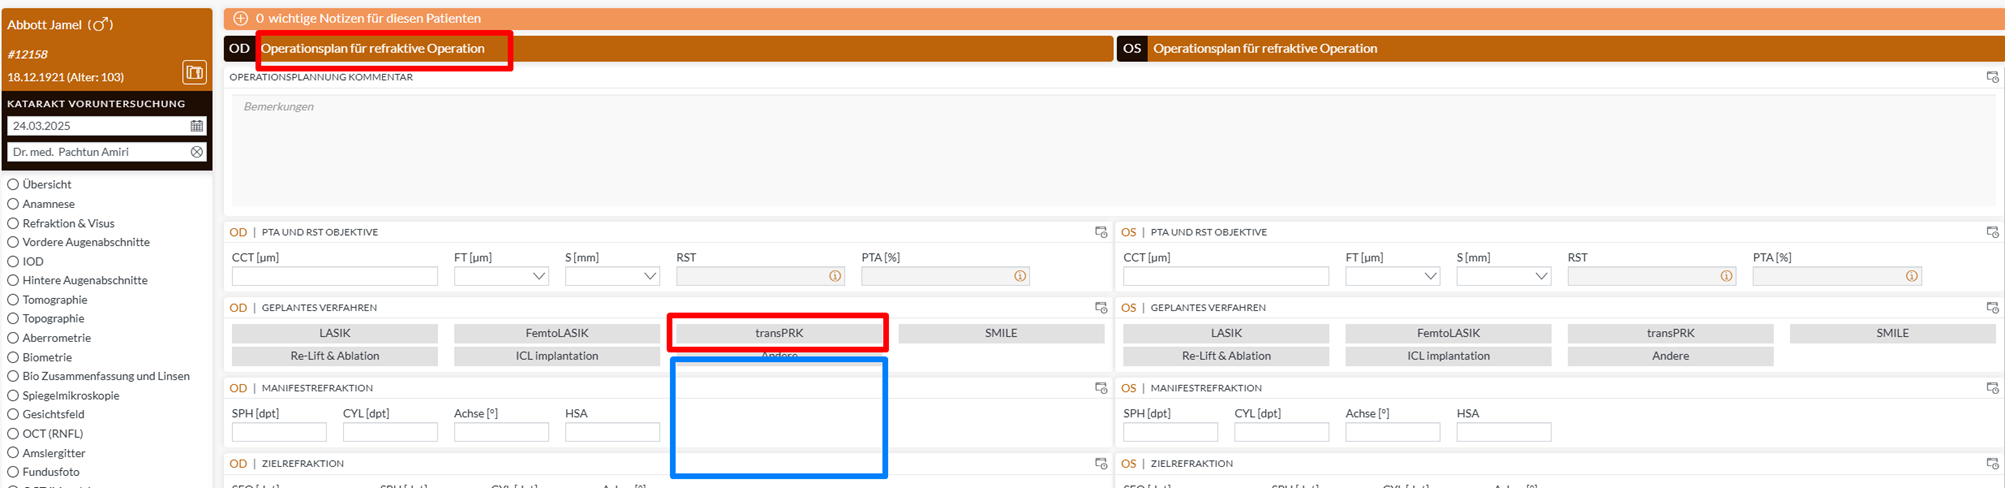This screenshot has height=488, width=2005.
Task: Clear the doctor field Dr. med. Pachtun Amiri
Action: click(x=197, y=152)
